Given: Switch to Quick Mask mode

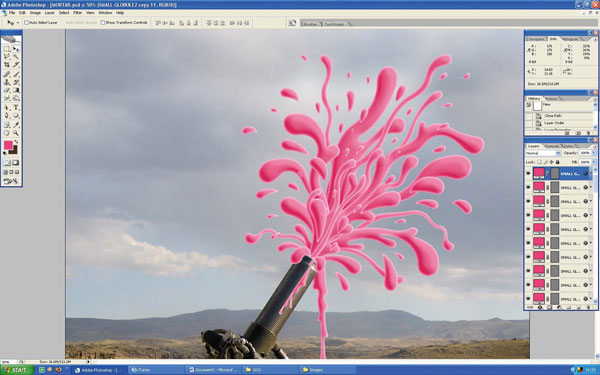Looking at the screenshot, I should pos(16,163).
